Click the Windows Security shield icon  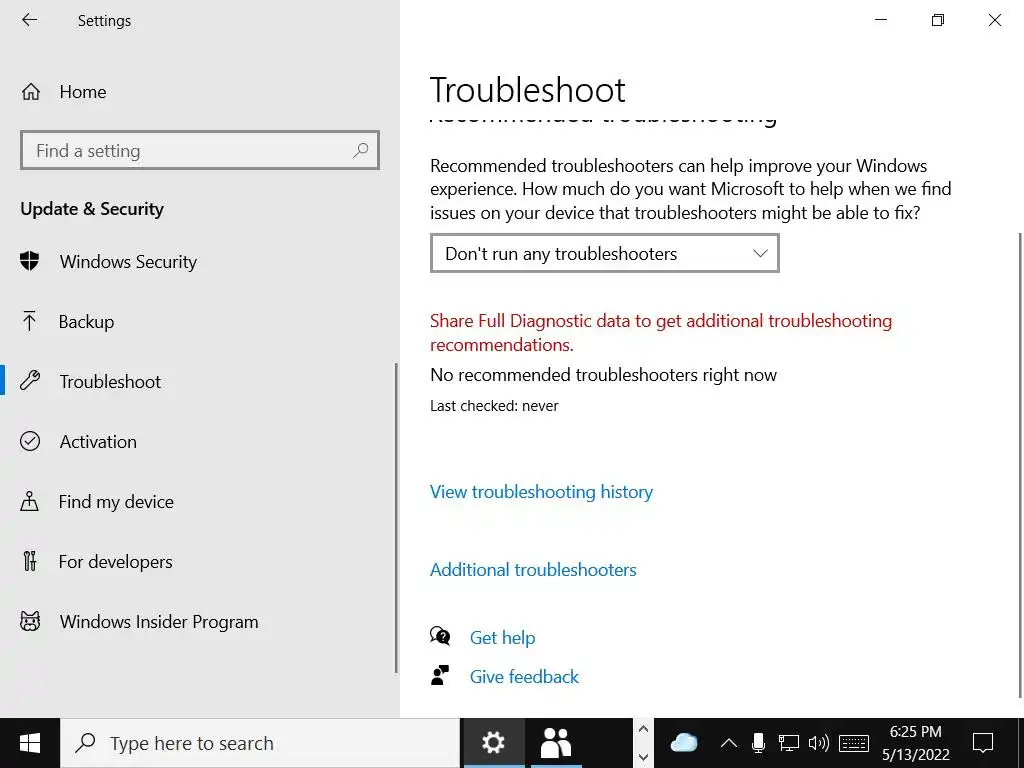click(x=29, y=261)
